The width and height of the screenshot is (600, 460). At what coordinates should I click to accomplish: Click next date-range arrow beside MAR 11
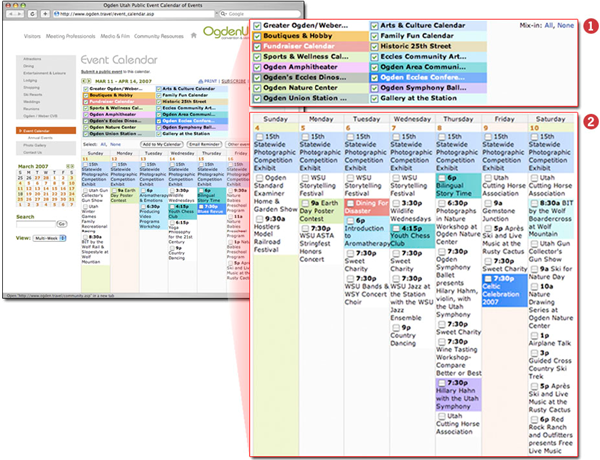pyautogui.click(x=89, y=81)
